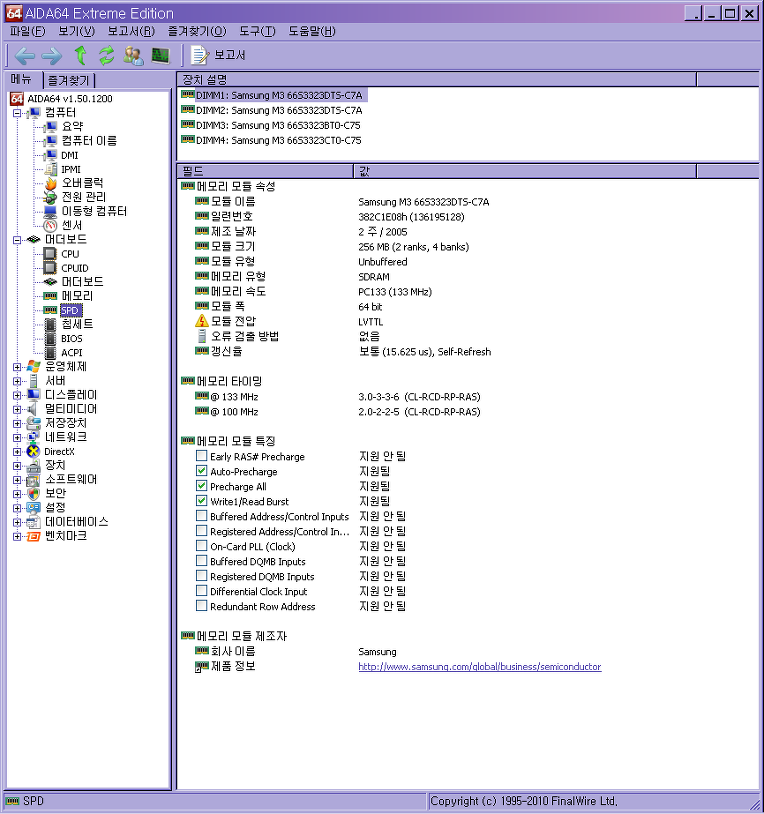Click the Back arrow toolbar icon
764x814 pixels.
coord(24,56)
